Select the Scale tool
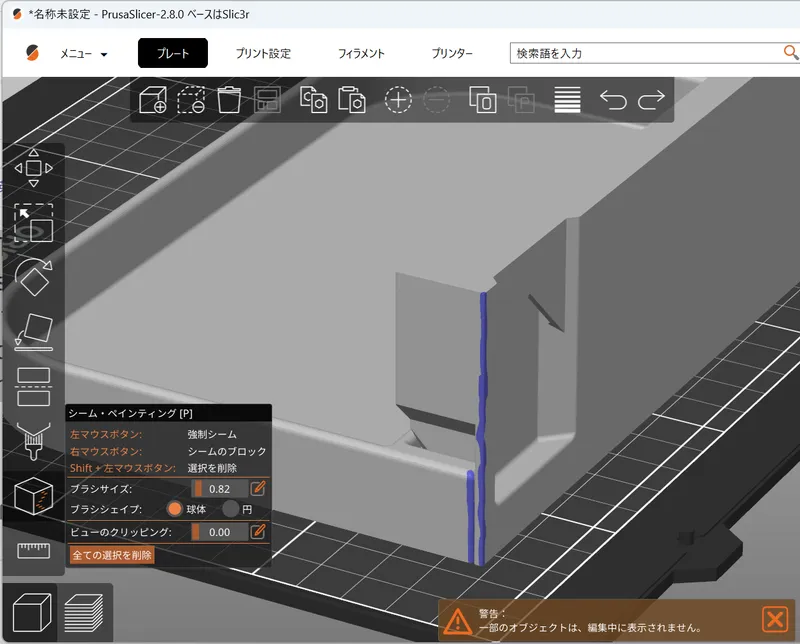The width and height of the screenshot is (800, 644). (33, 223)
